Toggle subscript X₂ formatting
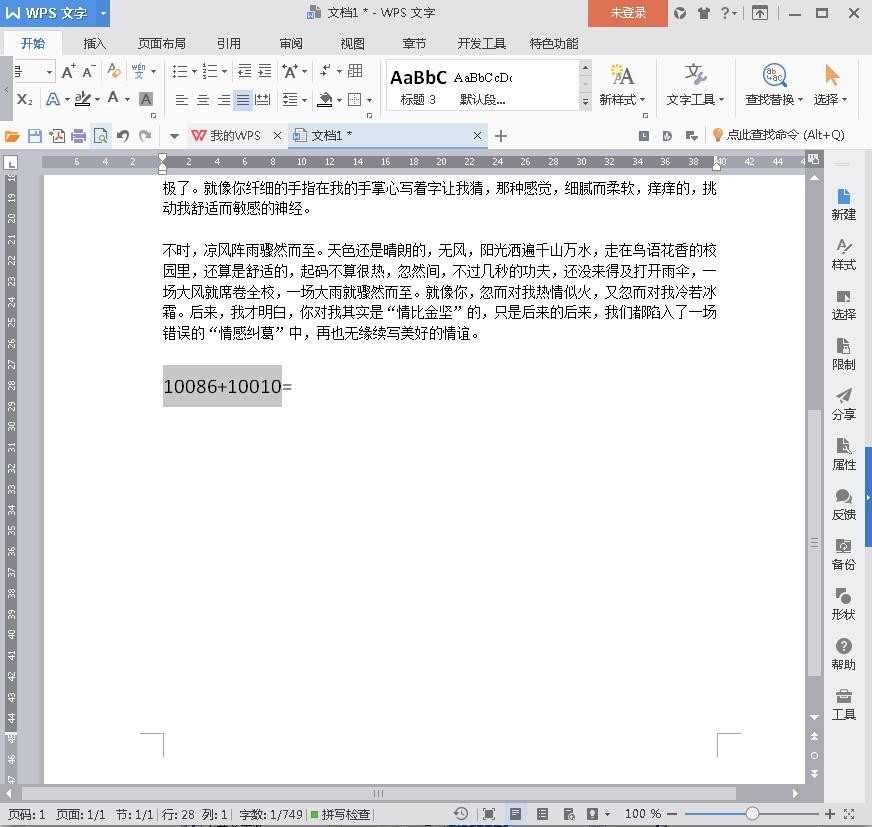Image resolution: width=872 pixels, height=827 pixels. [24, 100]
